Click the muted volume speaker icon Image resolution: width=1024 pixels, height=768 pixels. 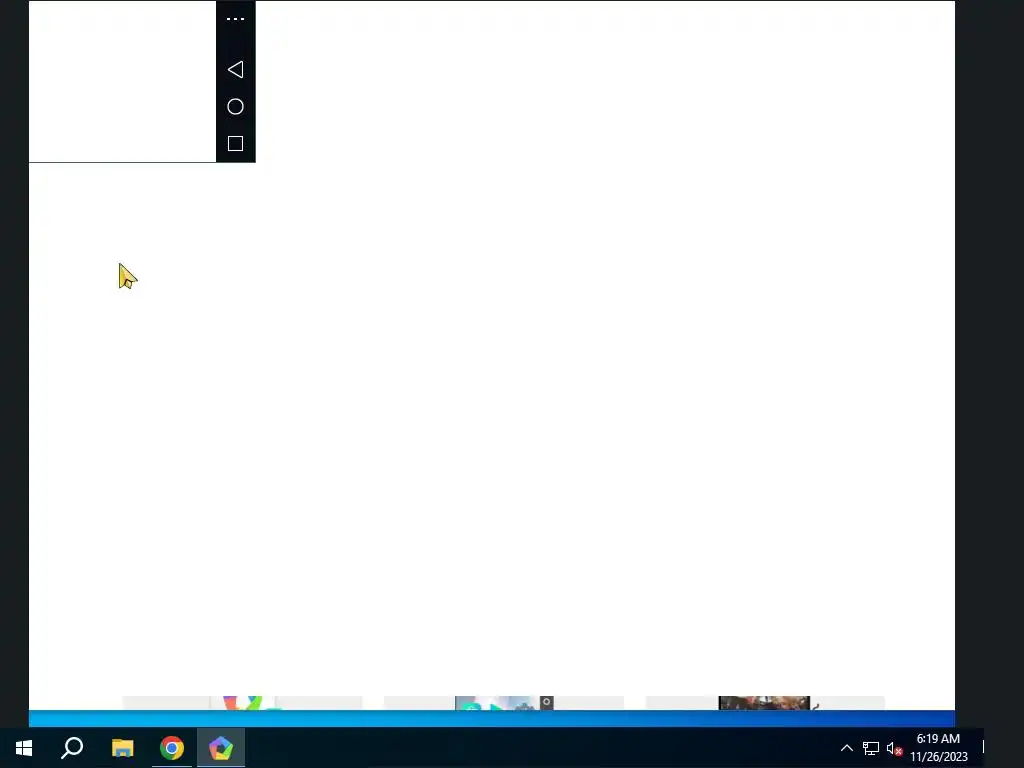pos(894,748)
